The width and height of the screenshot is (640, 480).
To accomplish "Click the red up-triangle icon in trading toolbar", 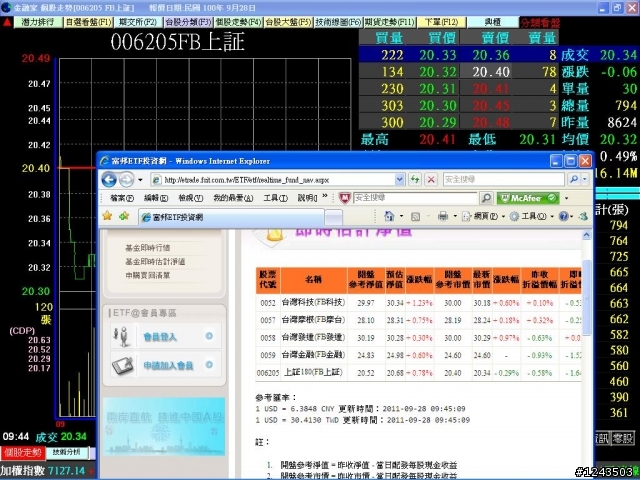I will coord(7,22).
